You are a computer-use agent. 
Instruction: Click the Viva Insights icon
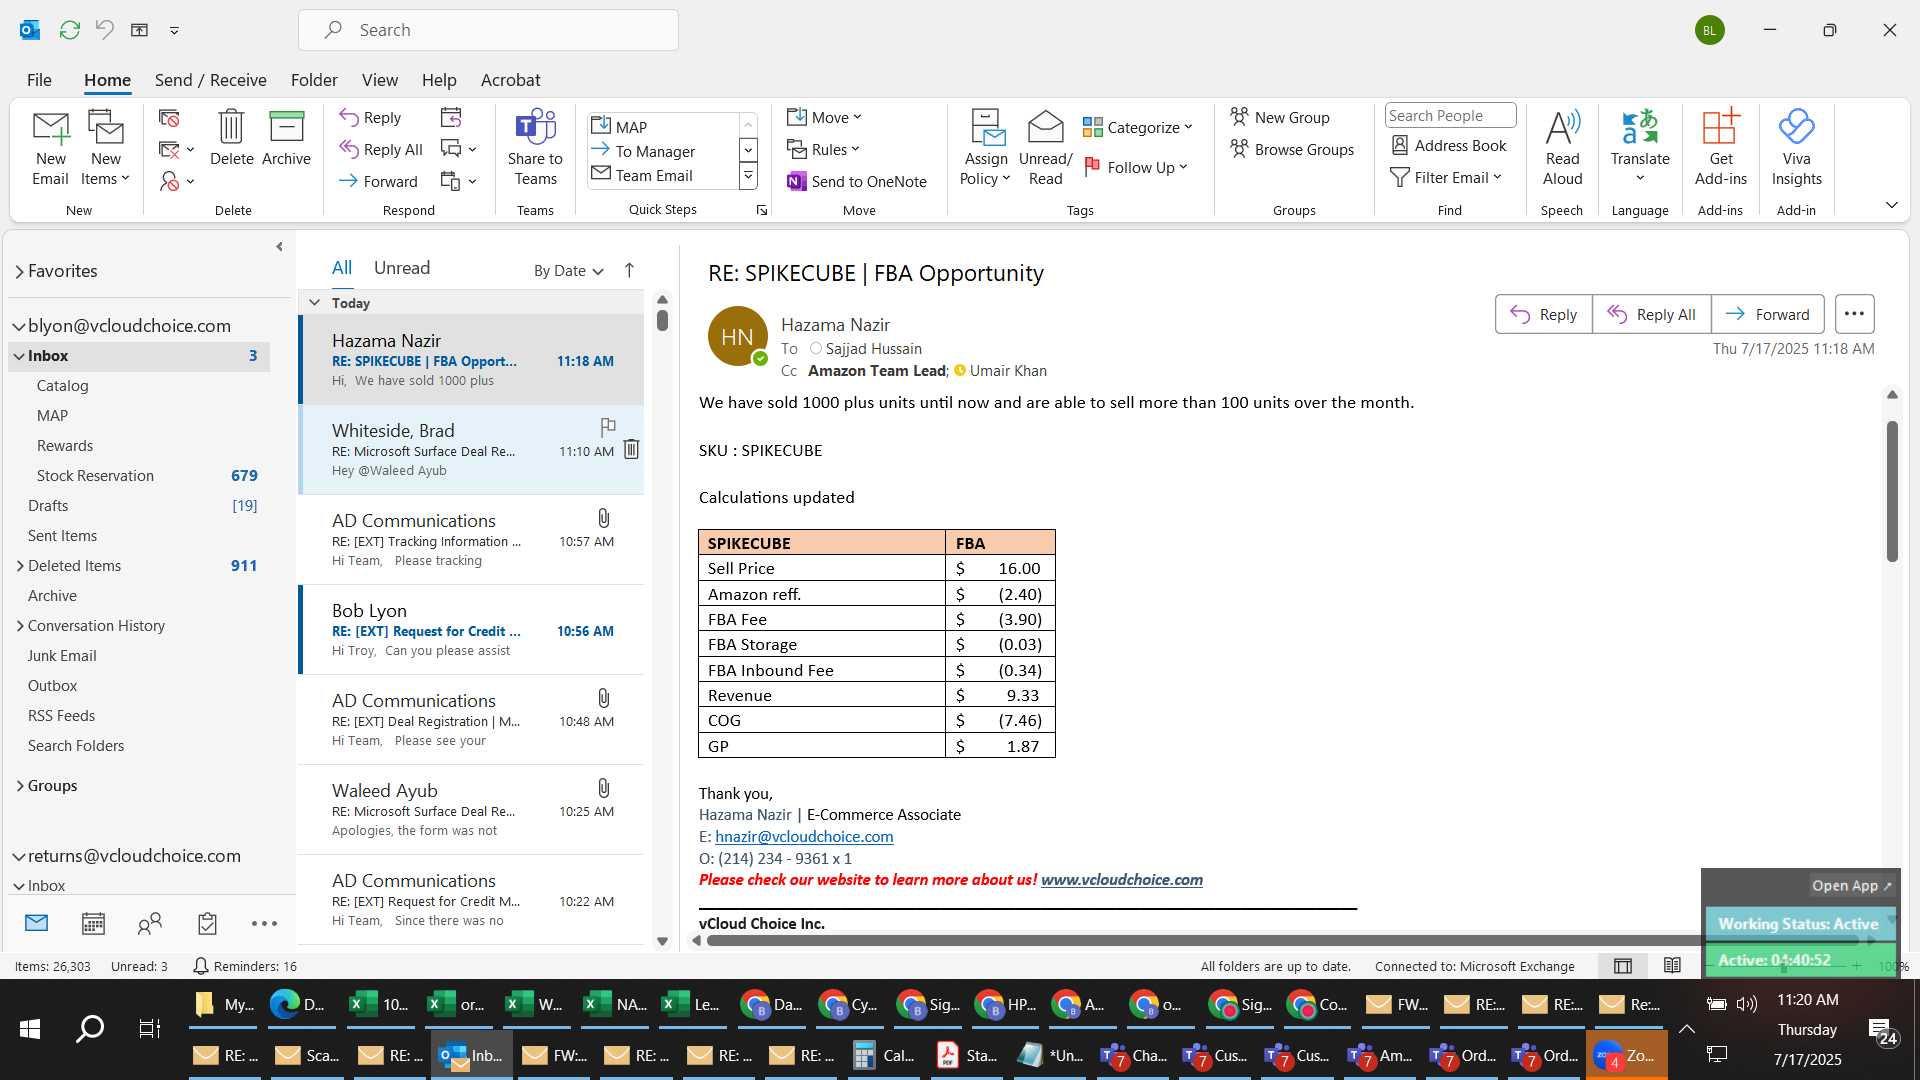pyautogui.click(x=1796, y=127)
